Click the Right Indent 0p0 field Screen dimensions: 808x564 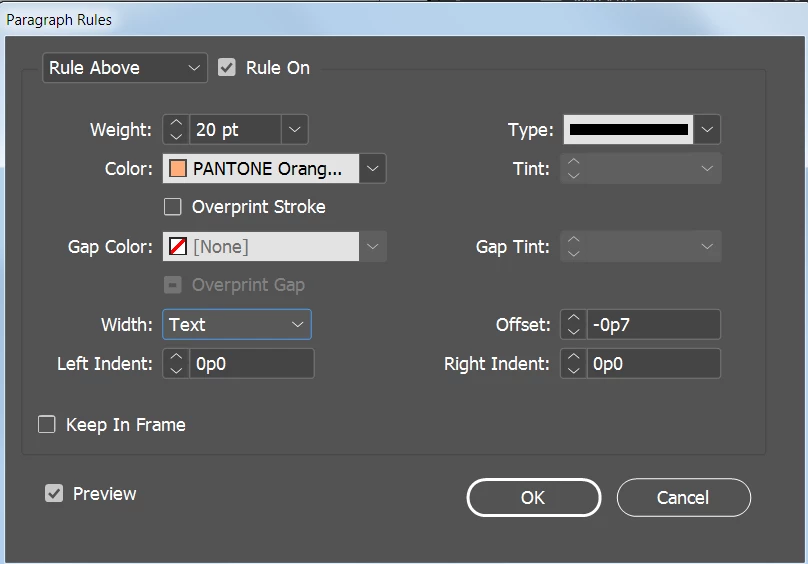click(653, 363)
